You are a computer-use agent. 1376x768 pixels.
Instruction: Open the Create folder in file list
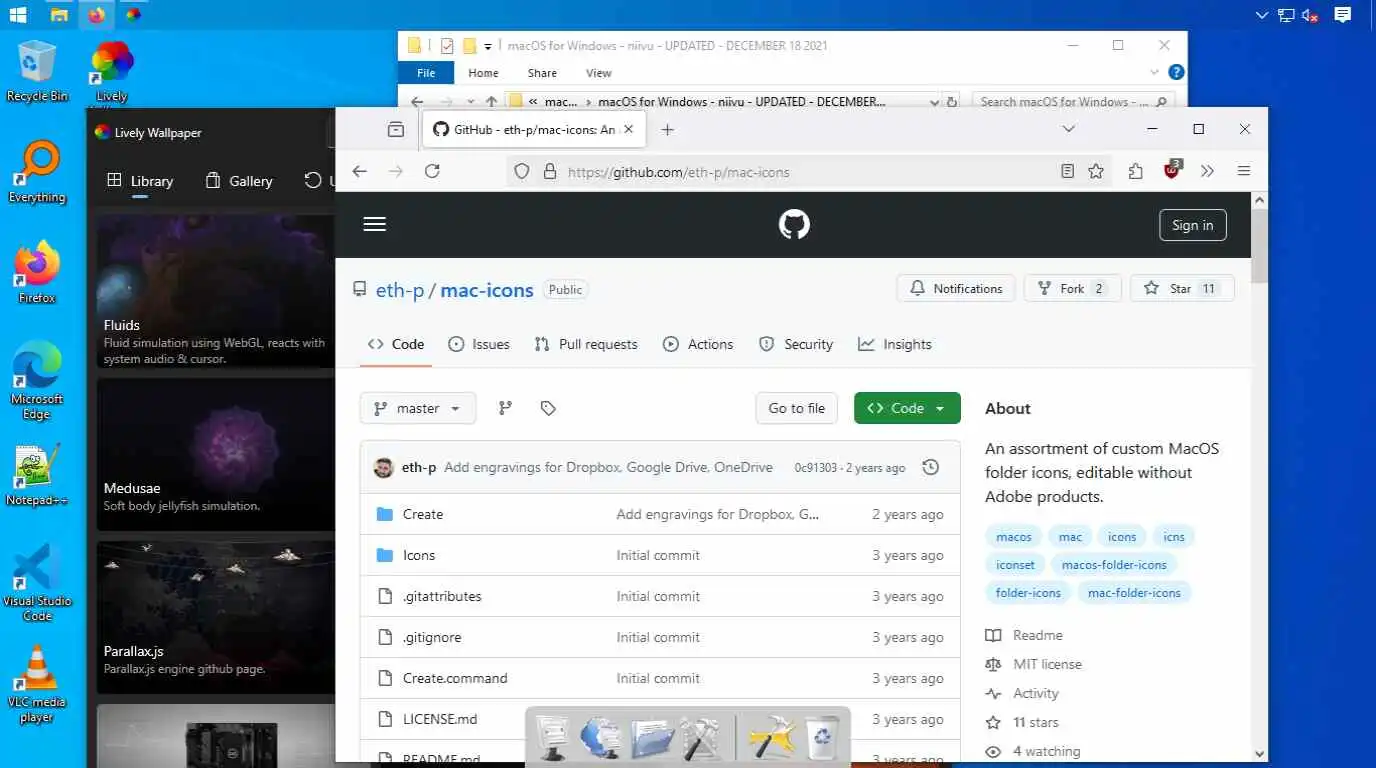click(423, 514)
